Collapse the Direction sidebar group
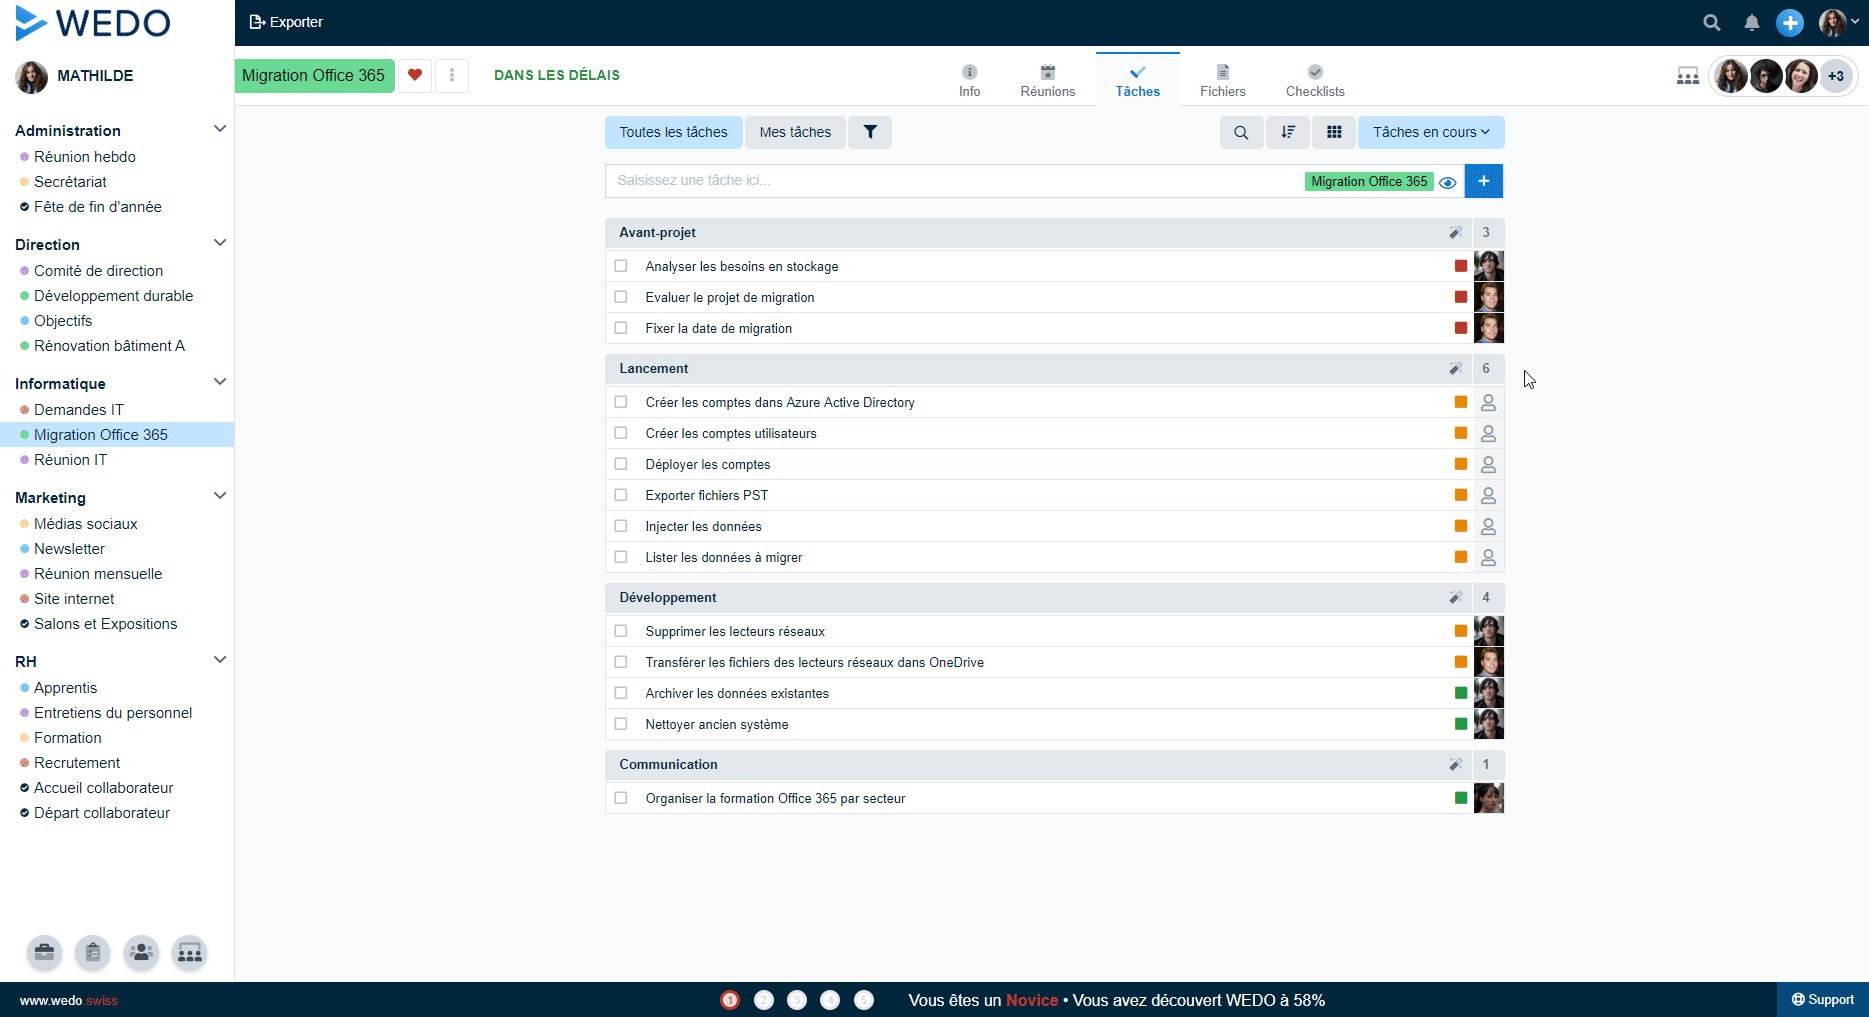 (220, 243)
